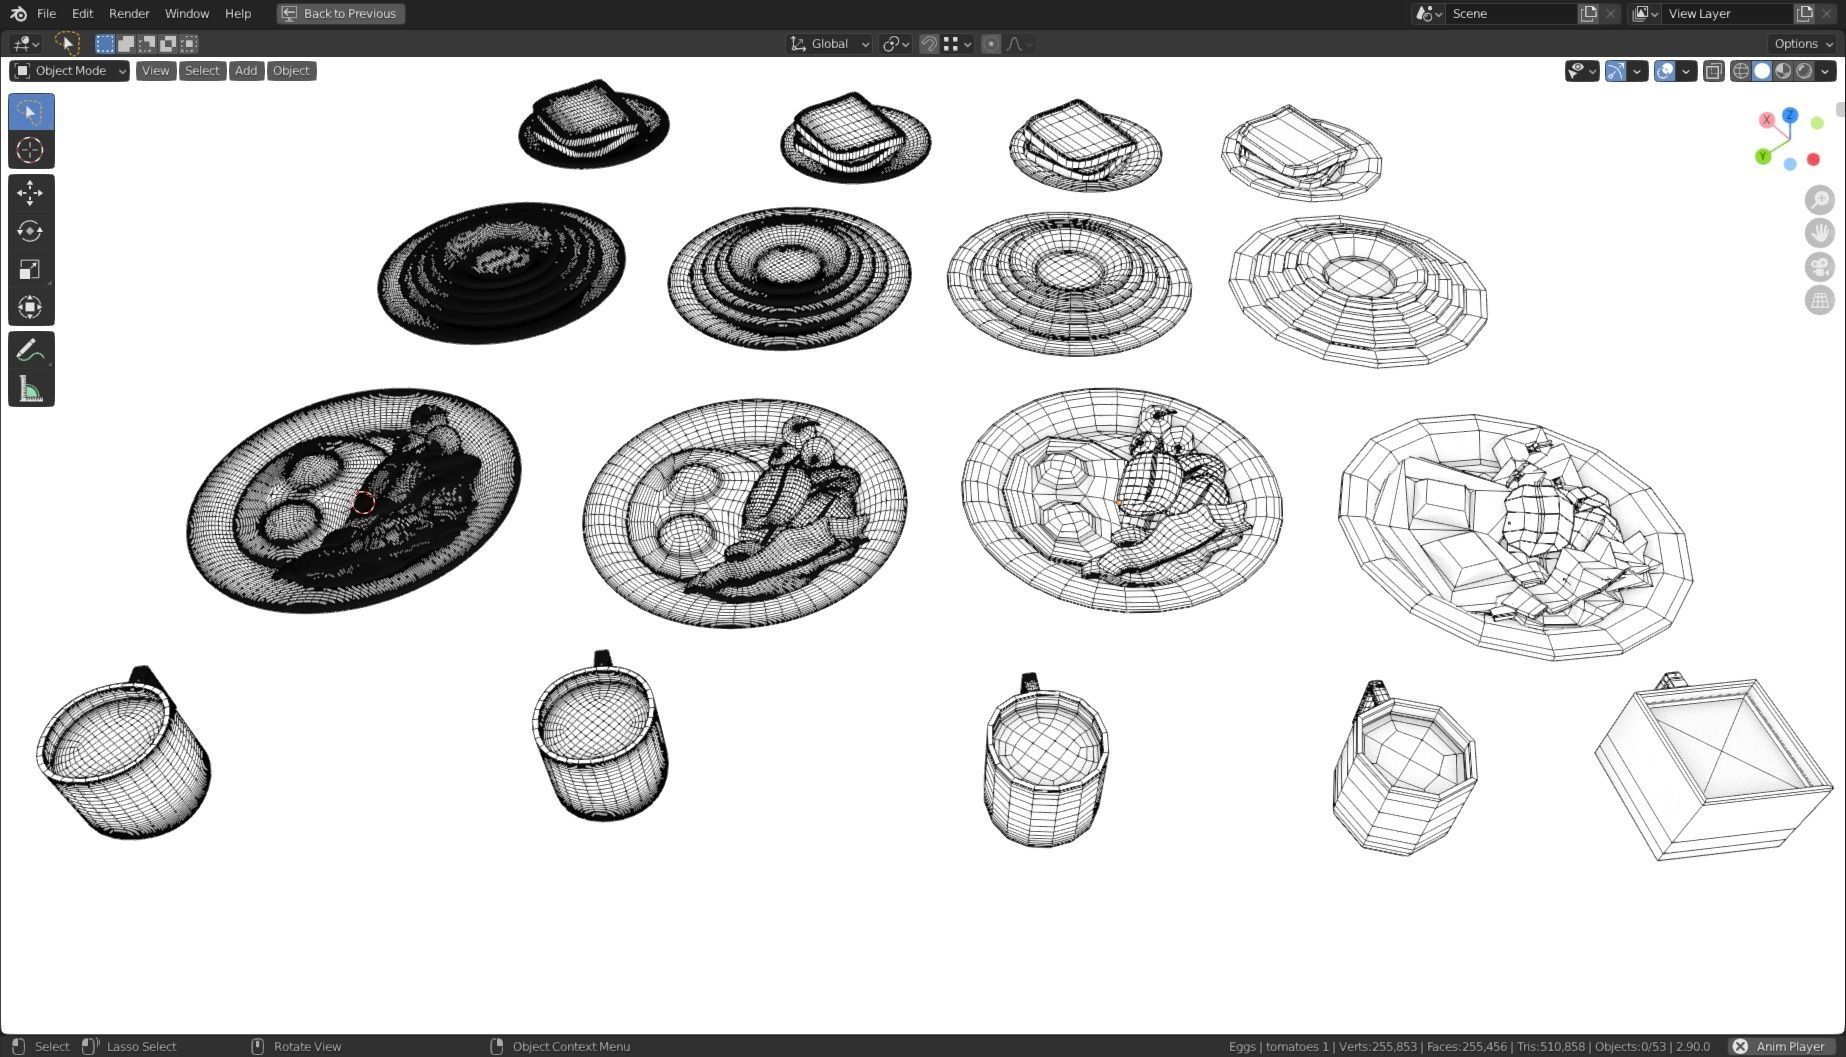Switch perspective/orthographic with grid gizmo
This screenshot has width=1846, height=1057.
(1820, 300)
